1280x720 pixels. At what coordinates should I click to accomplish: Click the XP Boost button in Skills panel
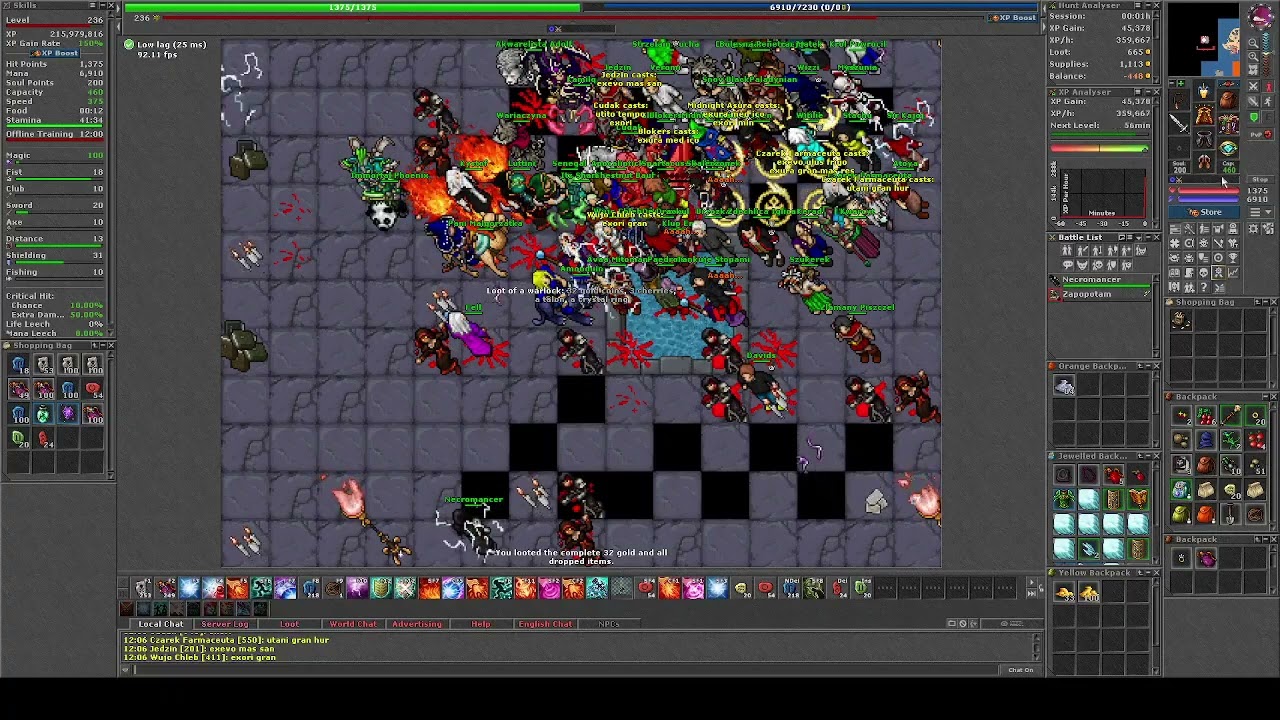coord(55,53)
